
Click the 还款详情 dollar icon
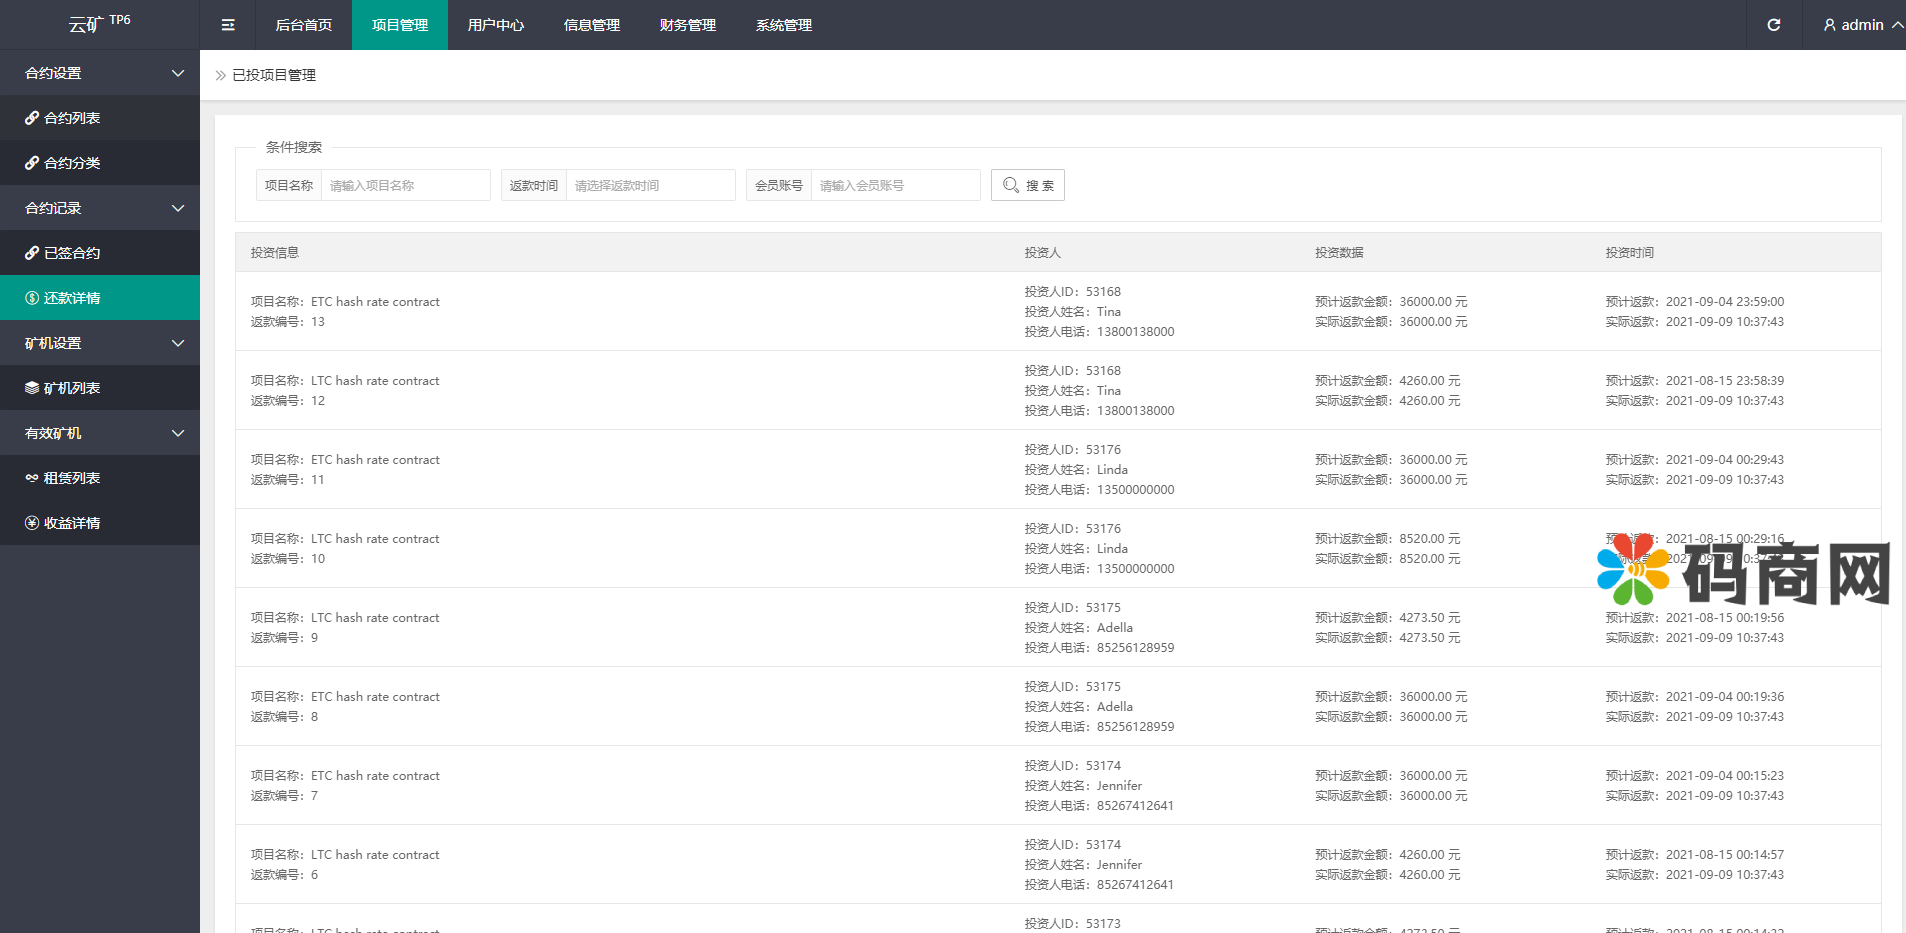32,298
